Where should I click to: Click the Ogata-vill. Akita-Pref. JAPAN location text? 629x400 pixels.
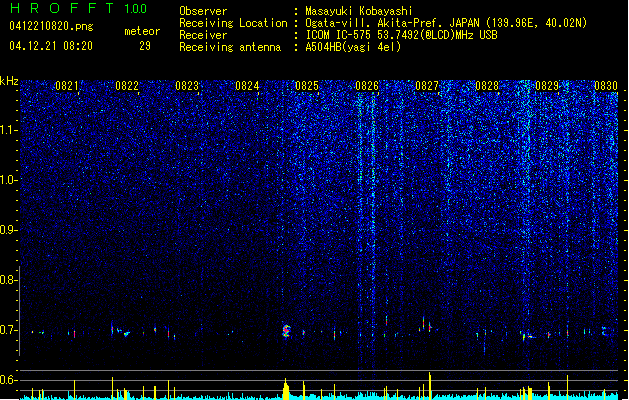(446, 23)
